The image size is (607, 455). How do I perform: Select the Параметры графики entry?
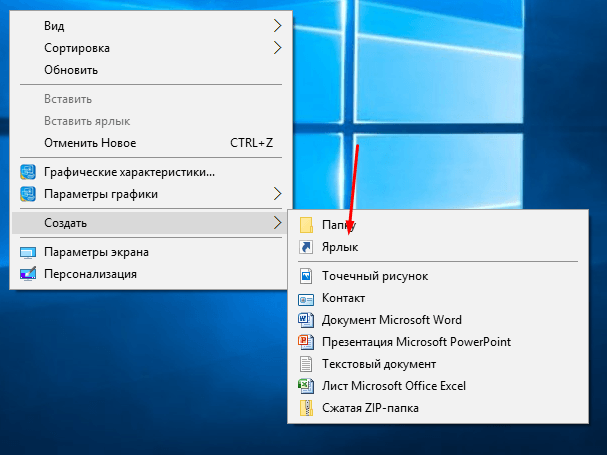[151, 194]
